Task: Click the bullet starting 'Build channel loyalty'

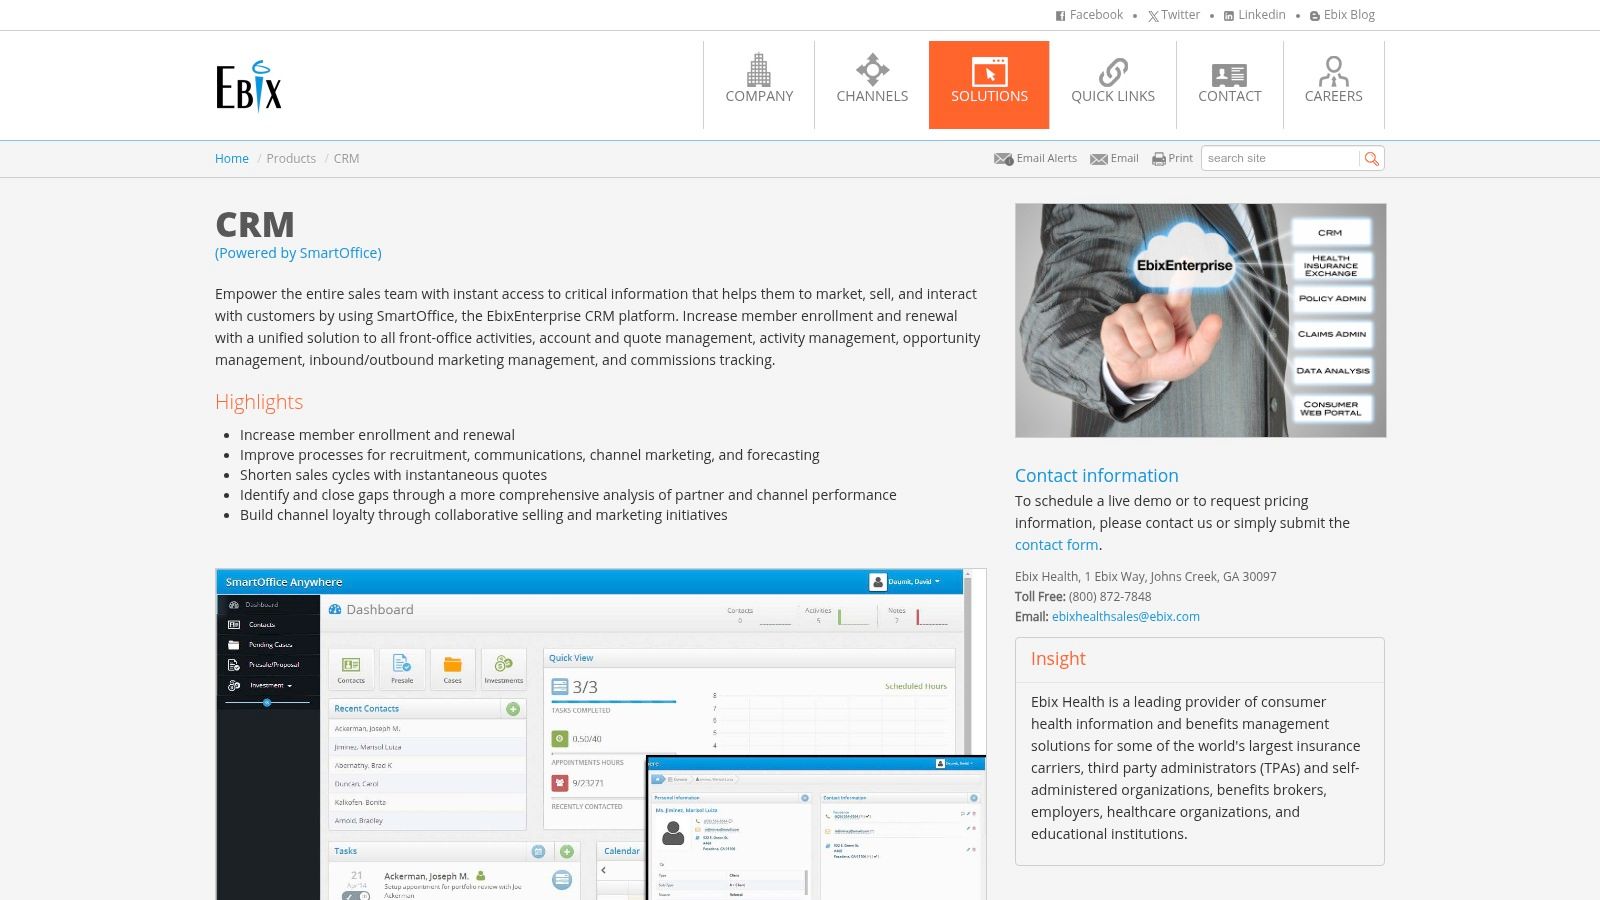Action: [484, 515]
